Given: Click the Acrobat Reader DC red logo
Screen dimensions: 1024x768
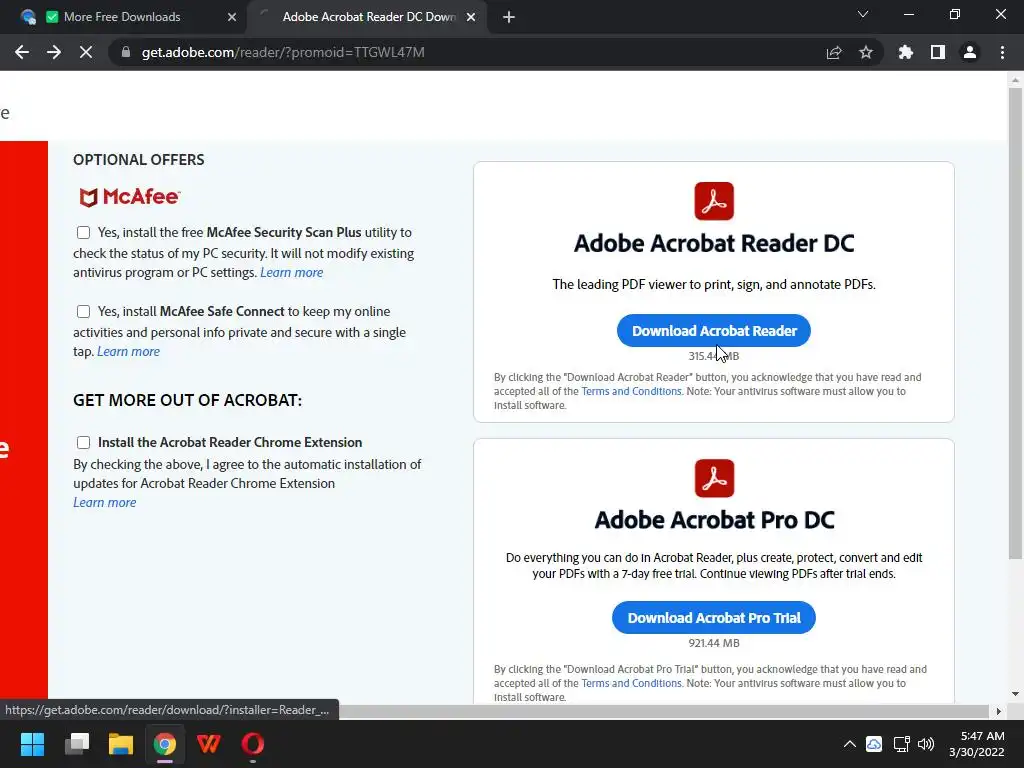Looking at the screenshot, I should pyautogui.click(x=714, y=201).
